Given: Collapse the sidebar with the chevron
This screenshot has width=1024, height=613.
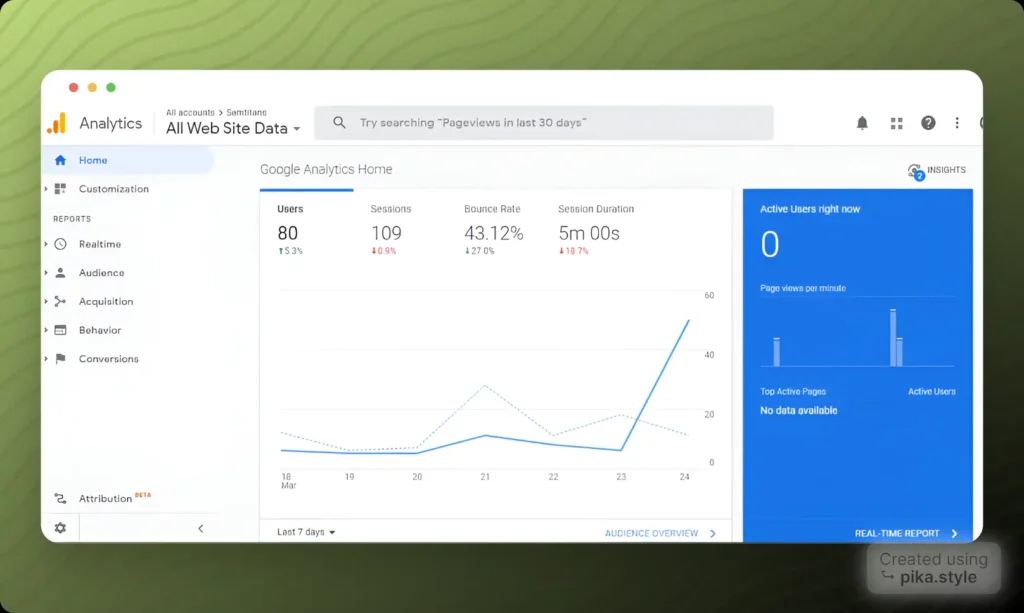Looking at the screenshot, I should 200,529.
